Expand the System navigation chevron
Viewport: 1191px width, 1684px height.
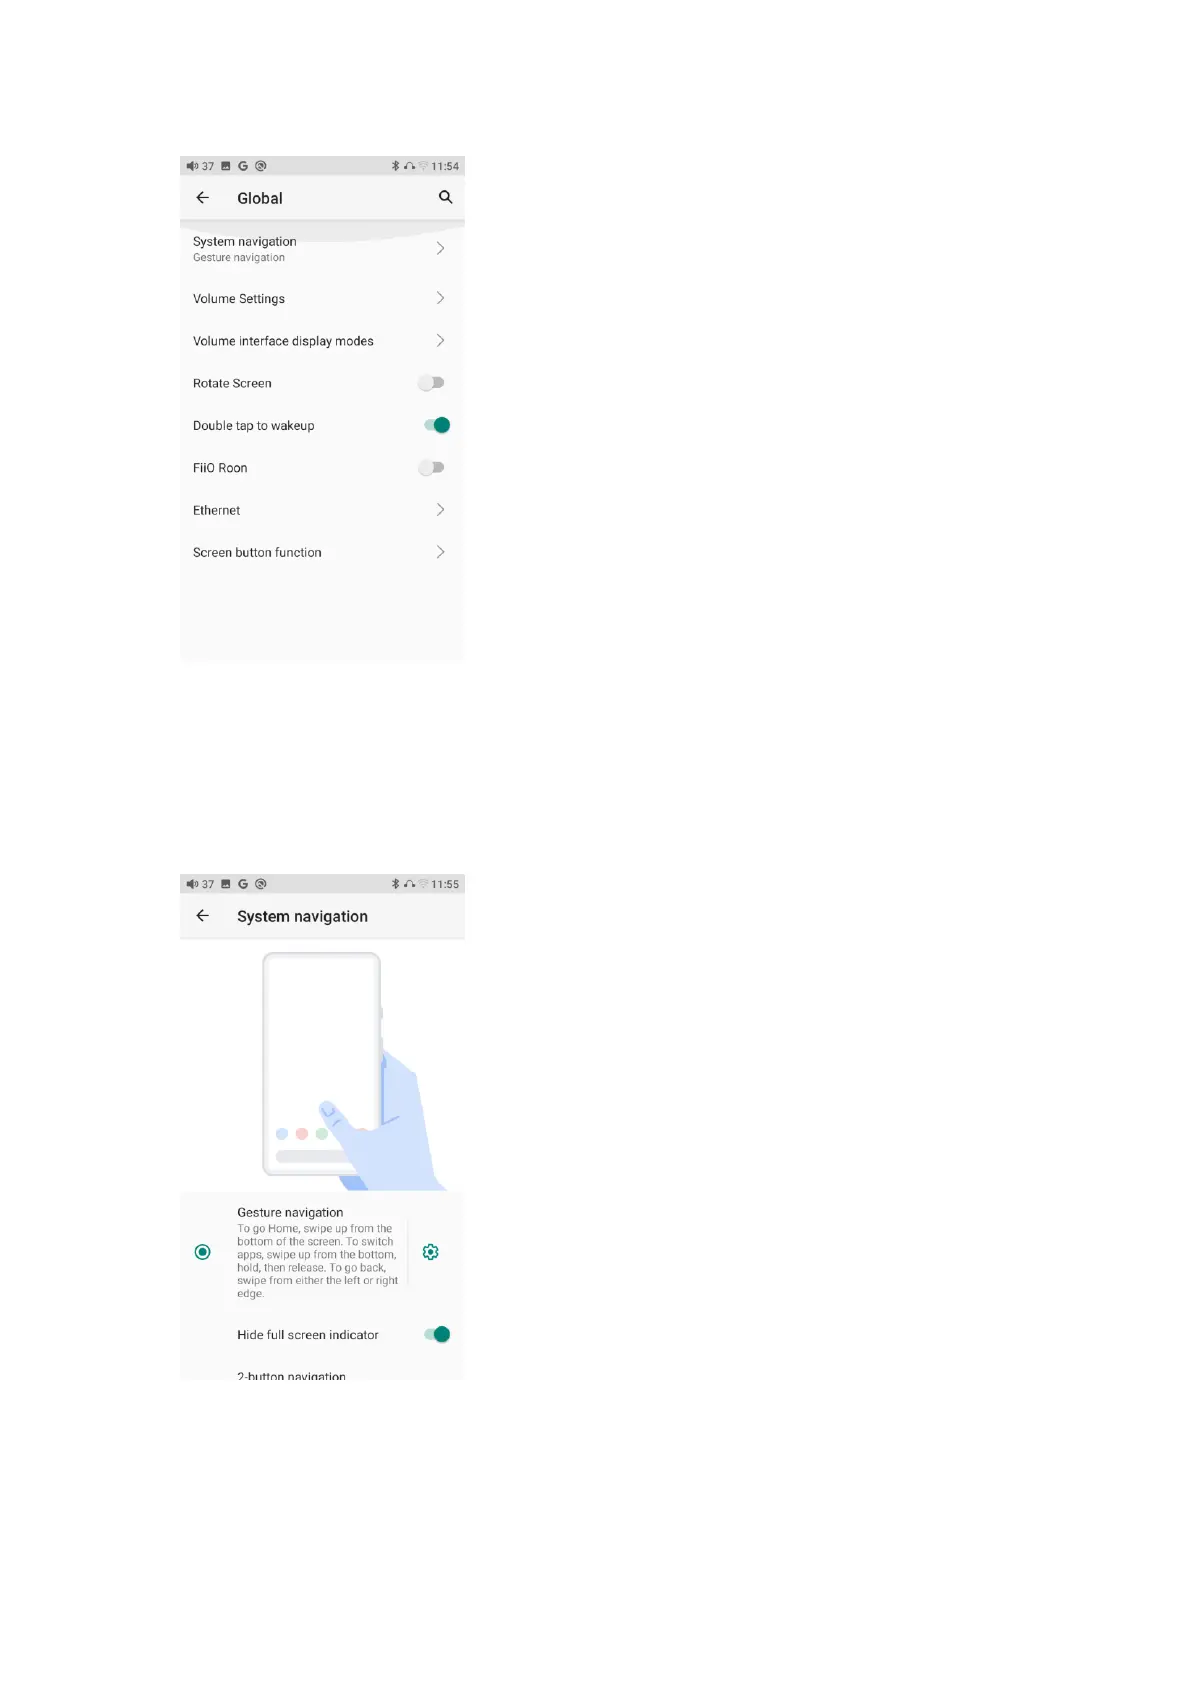click(x=440, y=248)
